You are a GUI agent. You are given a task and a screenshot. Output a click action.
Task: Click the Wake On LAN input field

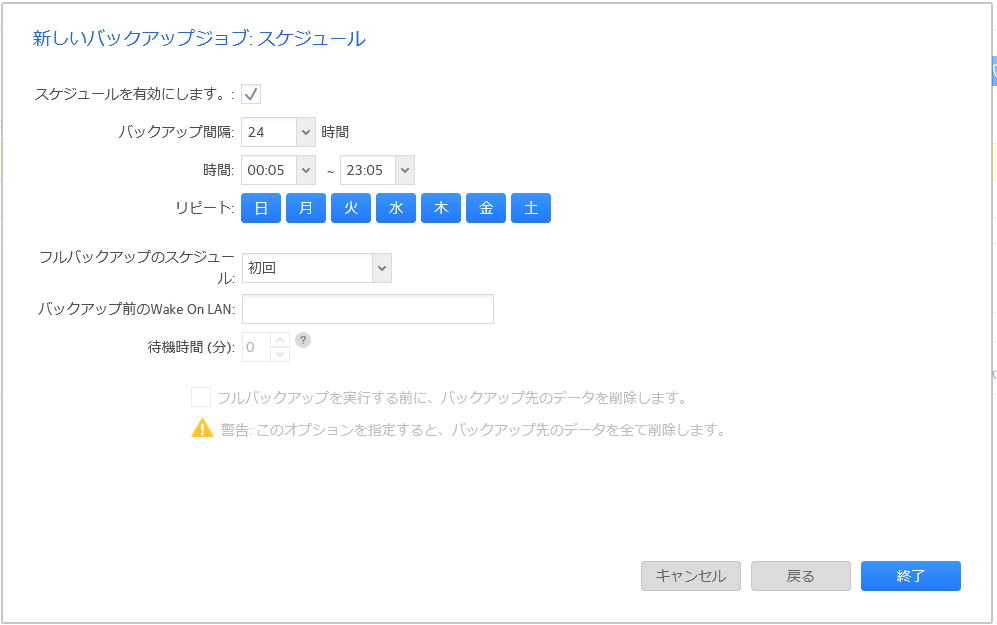click(x=368, y=309)
